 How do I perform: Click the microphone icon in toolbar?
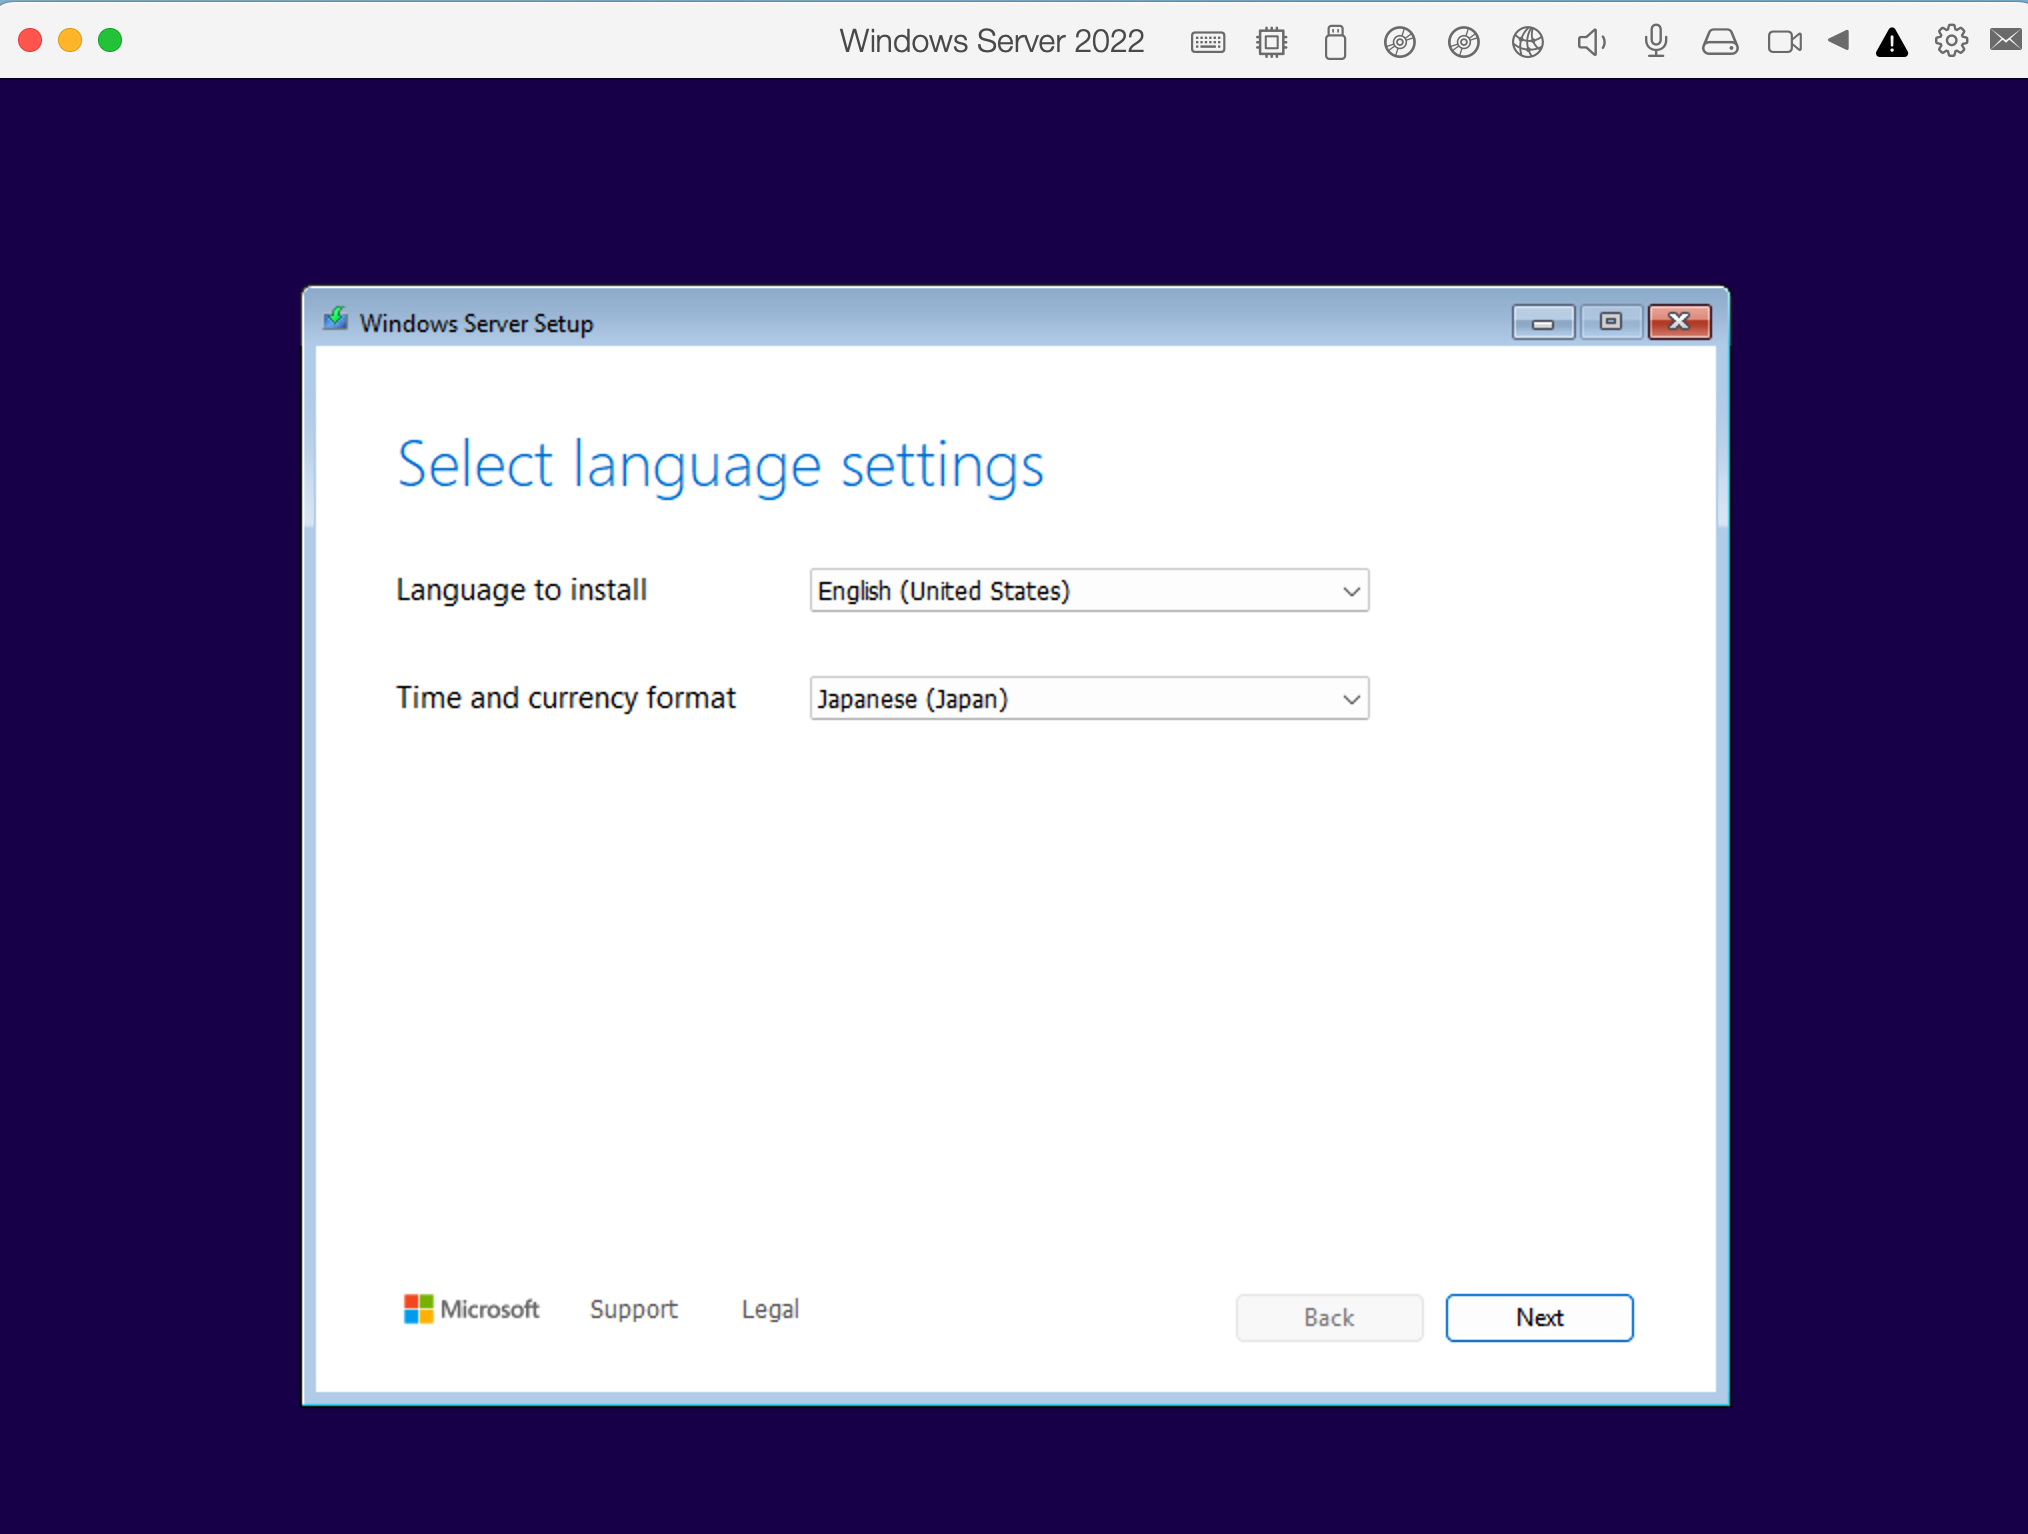(1655, 41)
